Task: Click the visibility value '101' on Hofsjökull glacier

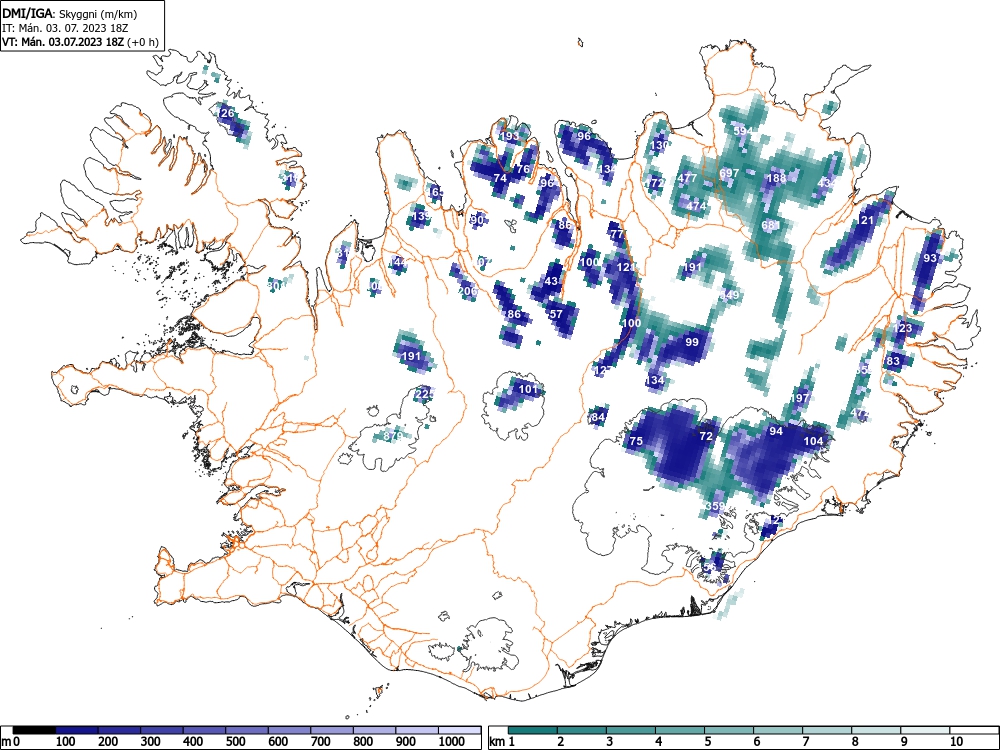Action: 529,389
